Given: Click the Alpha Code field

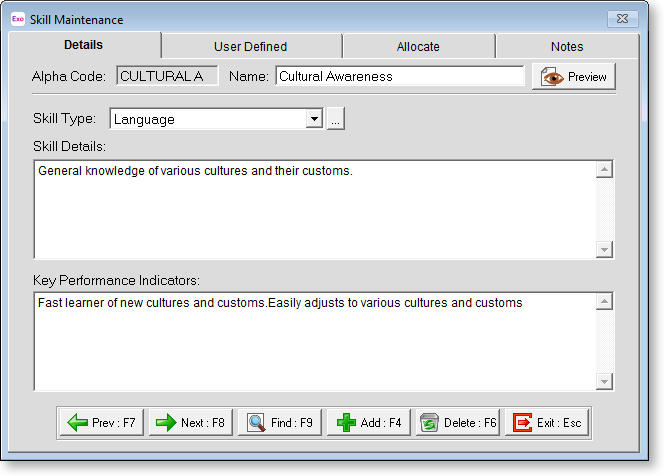Looking at the screenshot, I should click(x=167, y=76).
